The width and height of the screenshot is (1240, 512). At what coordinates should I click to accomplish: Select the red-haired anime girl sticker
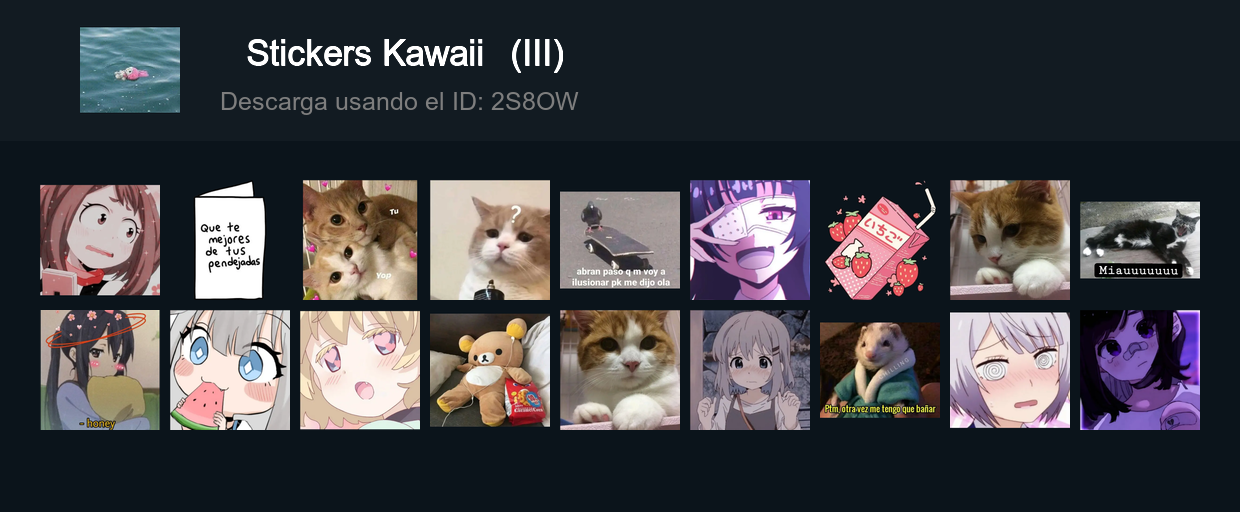click(100, 240)
